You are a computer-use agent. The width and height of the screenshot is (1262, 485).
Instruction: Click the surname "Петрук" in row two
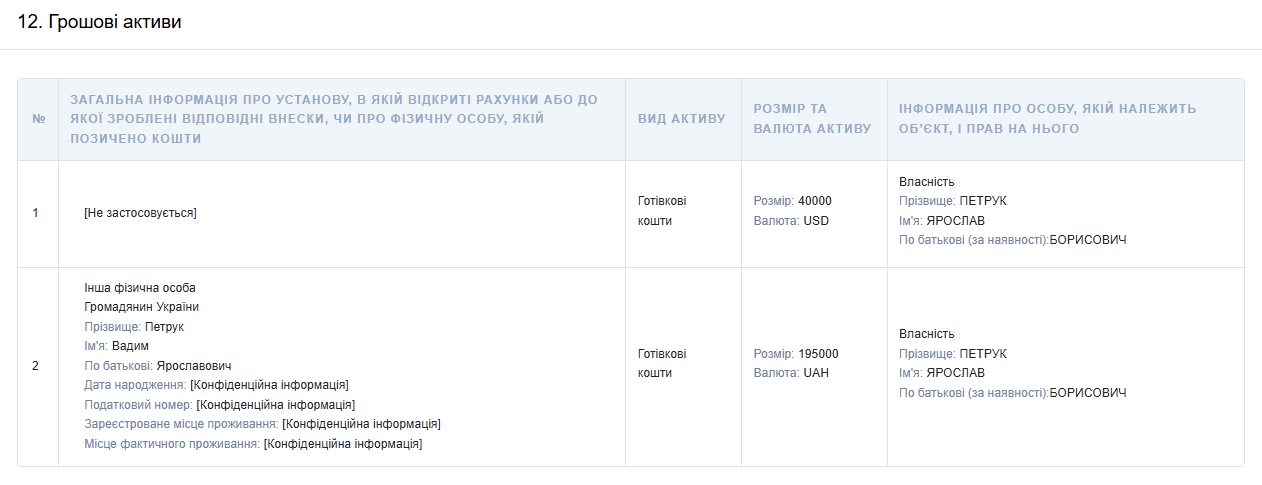click(164, 327)
